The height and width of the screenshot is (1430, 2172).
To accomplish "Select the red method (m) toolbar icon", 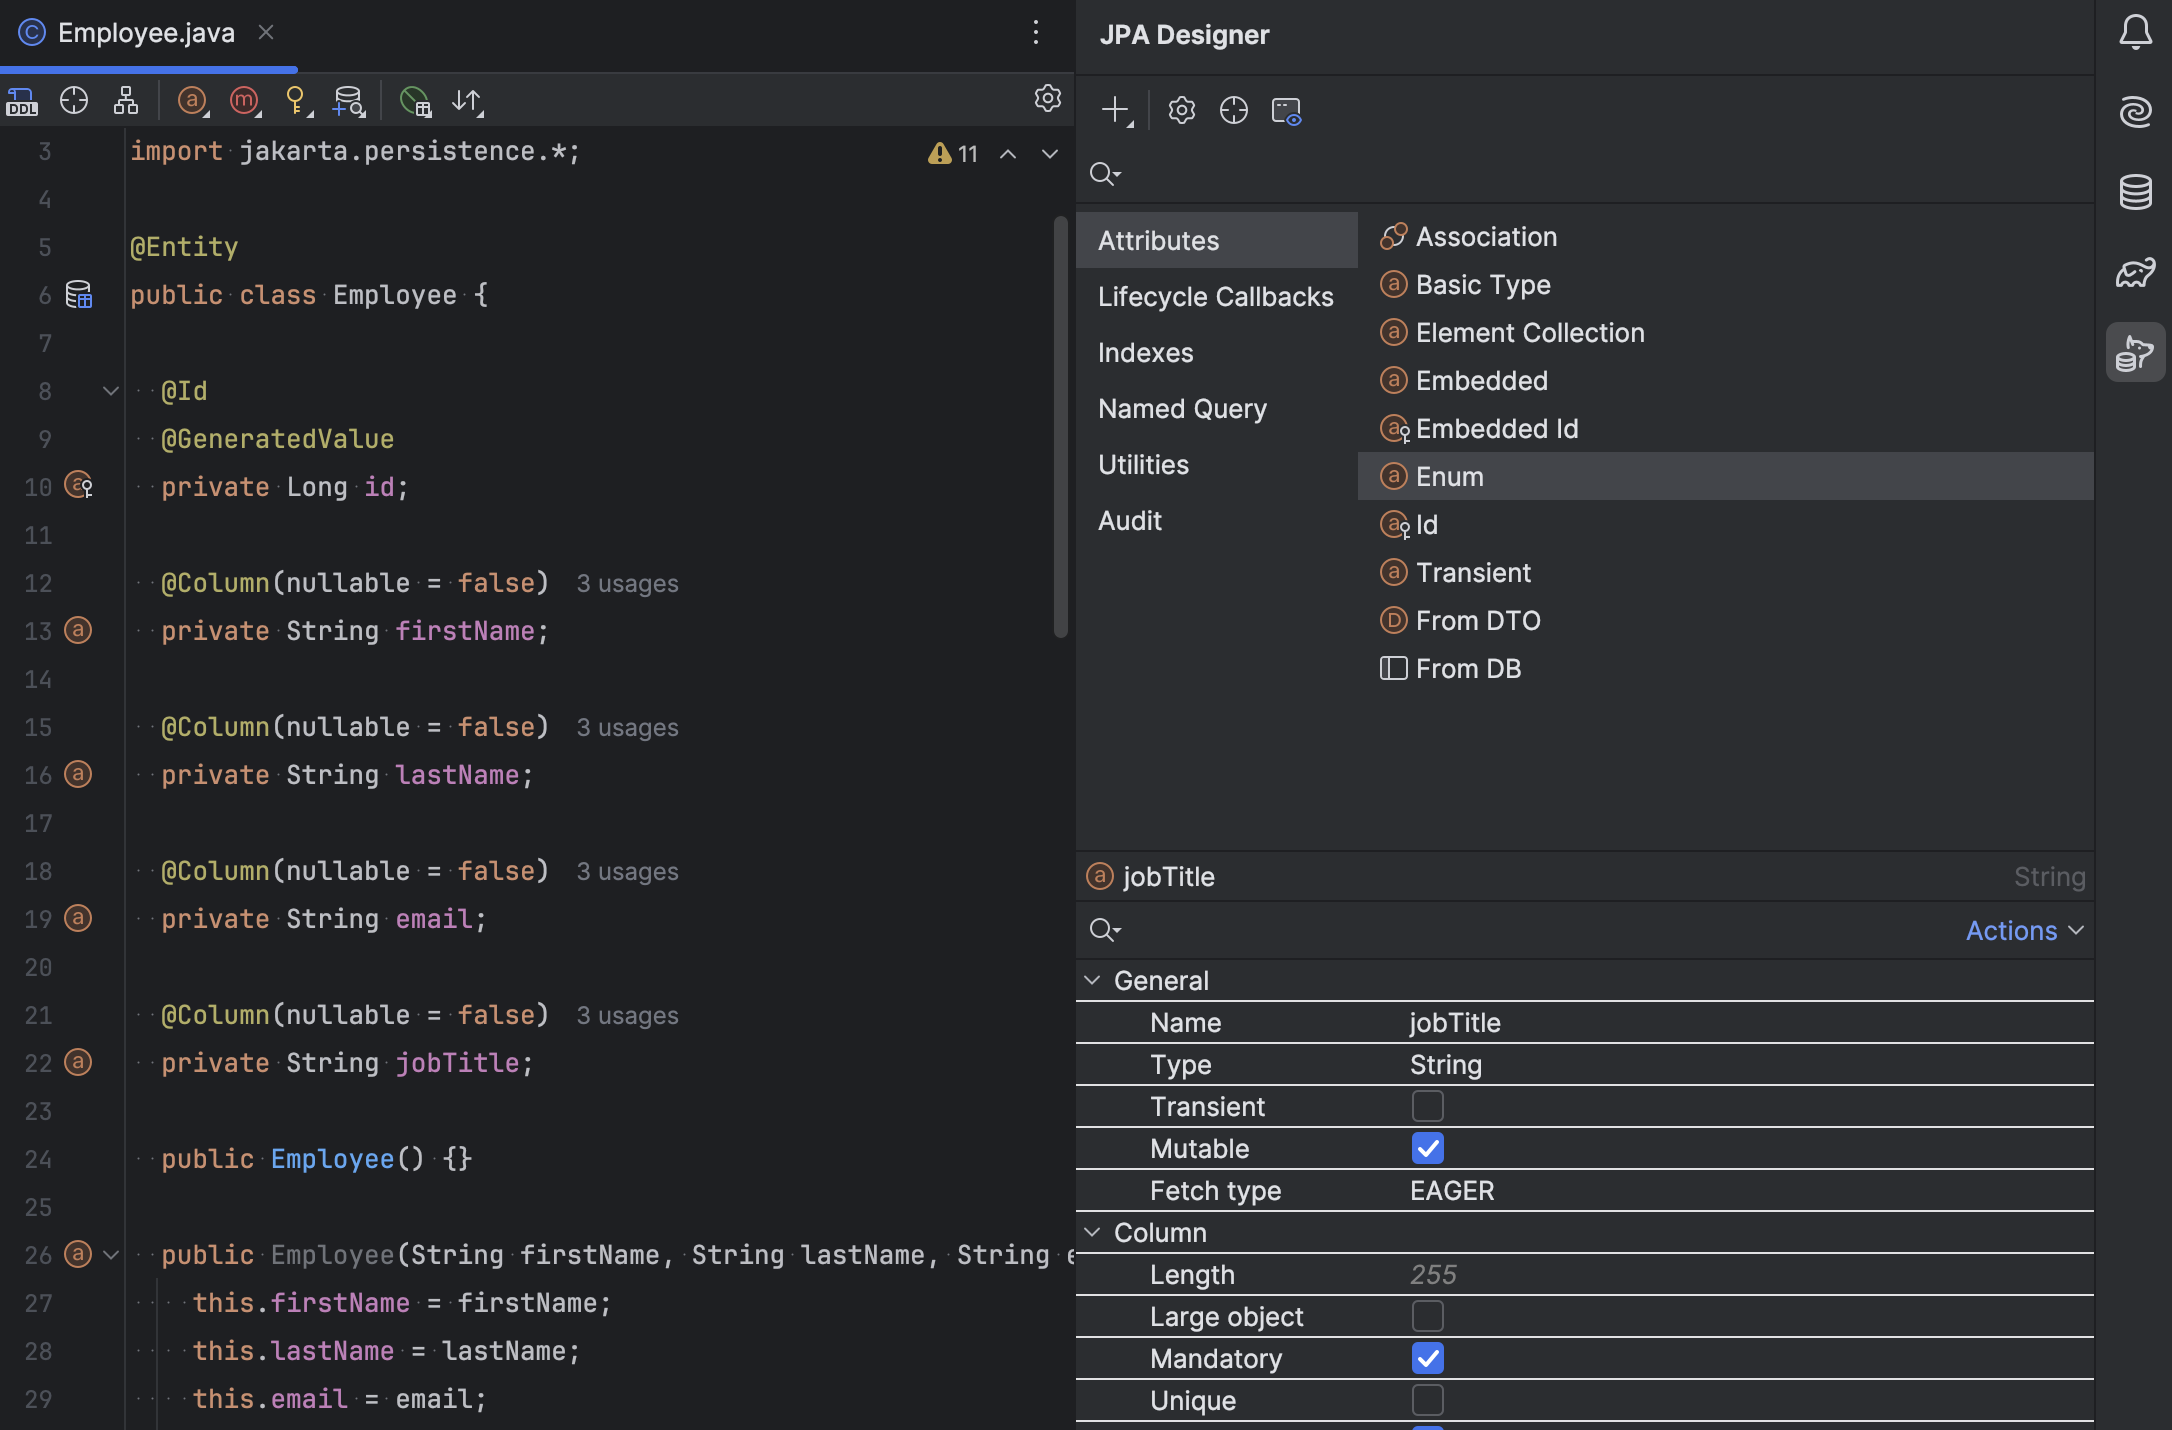I will pos(244,100).
